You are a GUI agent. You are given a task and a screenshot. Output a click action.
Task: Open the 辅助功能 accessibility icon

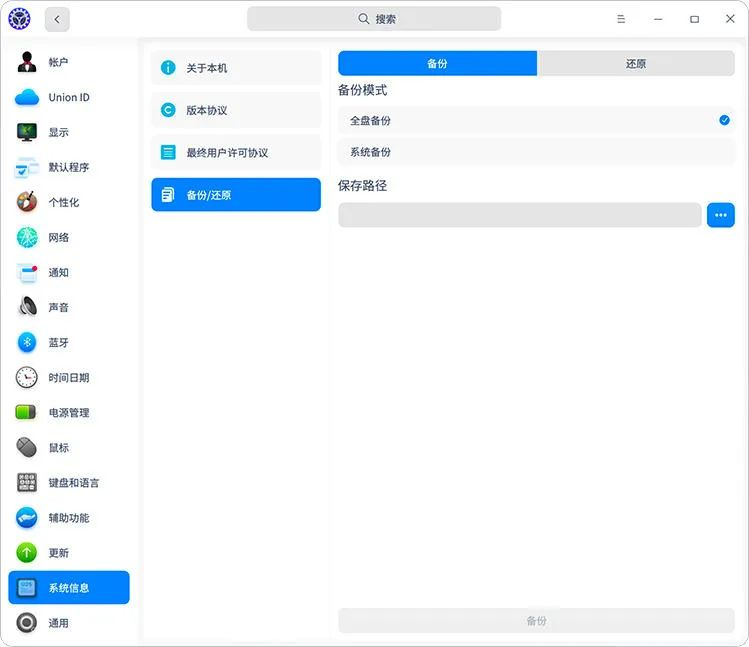[27, 518]
